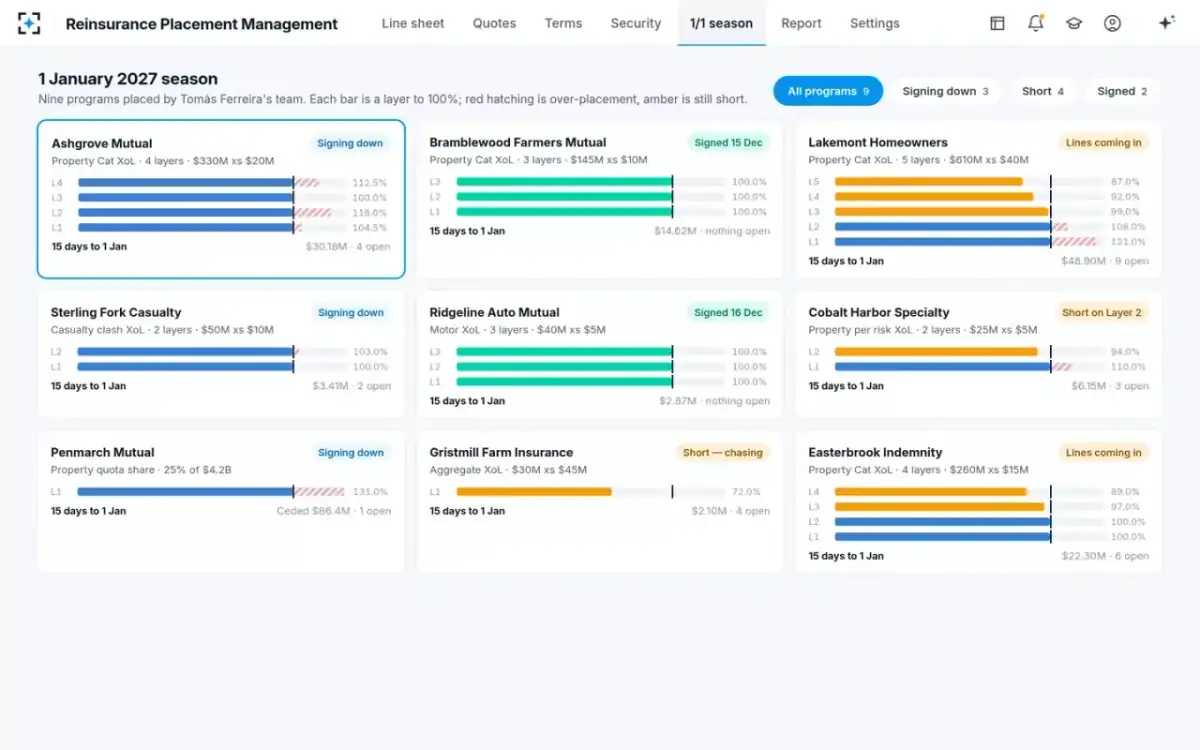The width and height of the screenshot is (1200, 750).
Task: Filter by All programs 9
Action: (828, 91)
